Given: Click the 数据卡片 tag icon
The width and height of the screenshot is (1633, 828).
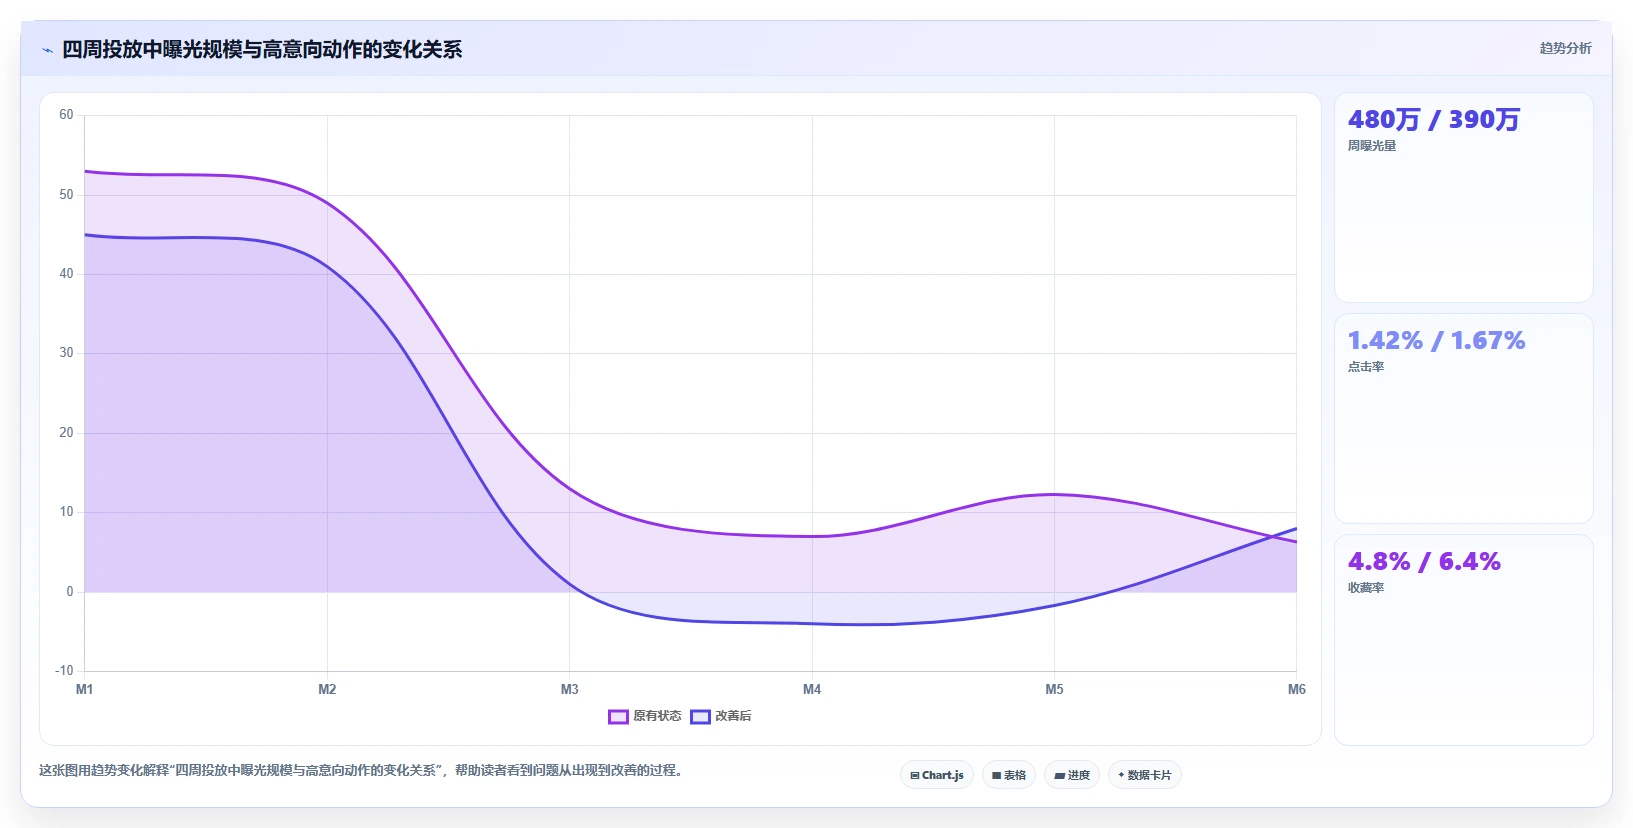Looking at the screenshot, I should coord(1121,775).
